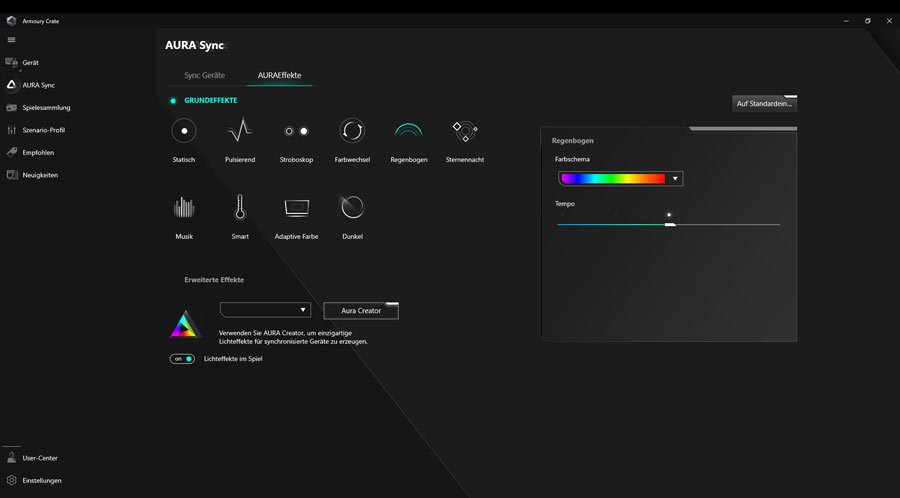Open the Empfohlen menu entry
Viewport: 900px width, 498px height.
[38, 153]
